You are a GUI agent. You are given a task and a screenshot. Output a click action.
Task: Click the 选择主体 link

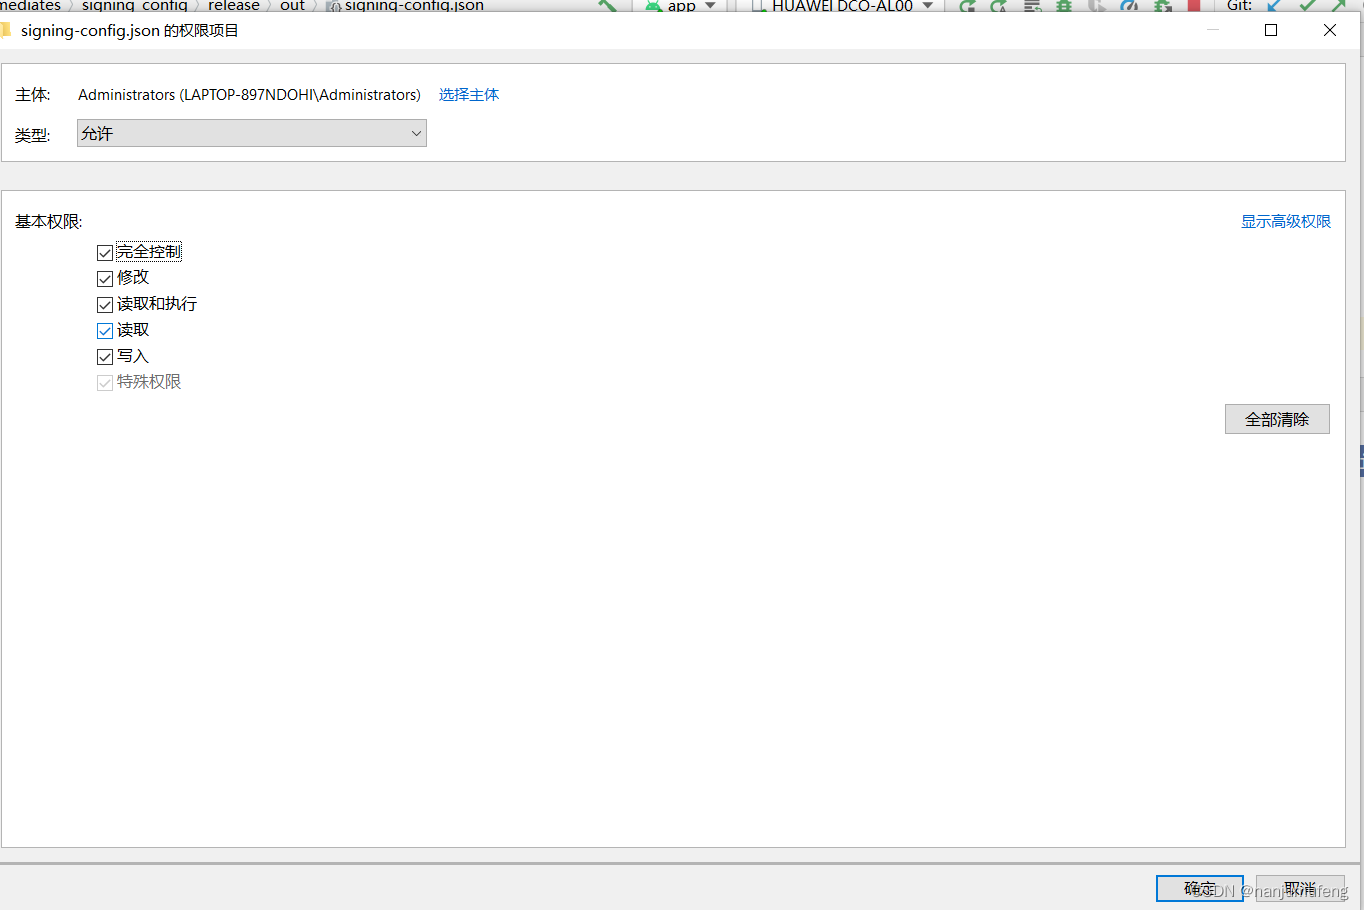(469, 95)
